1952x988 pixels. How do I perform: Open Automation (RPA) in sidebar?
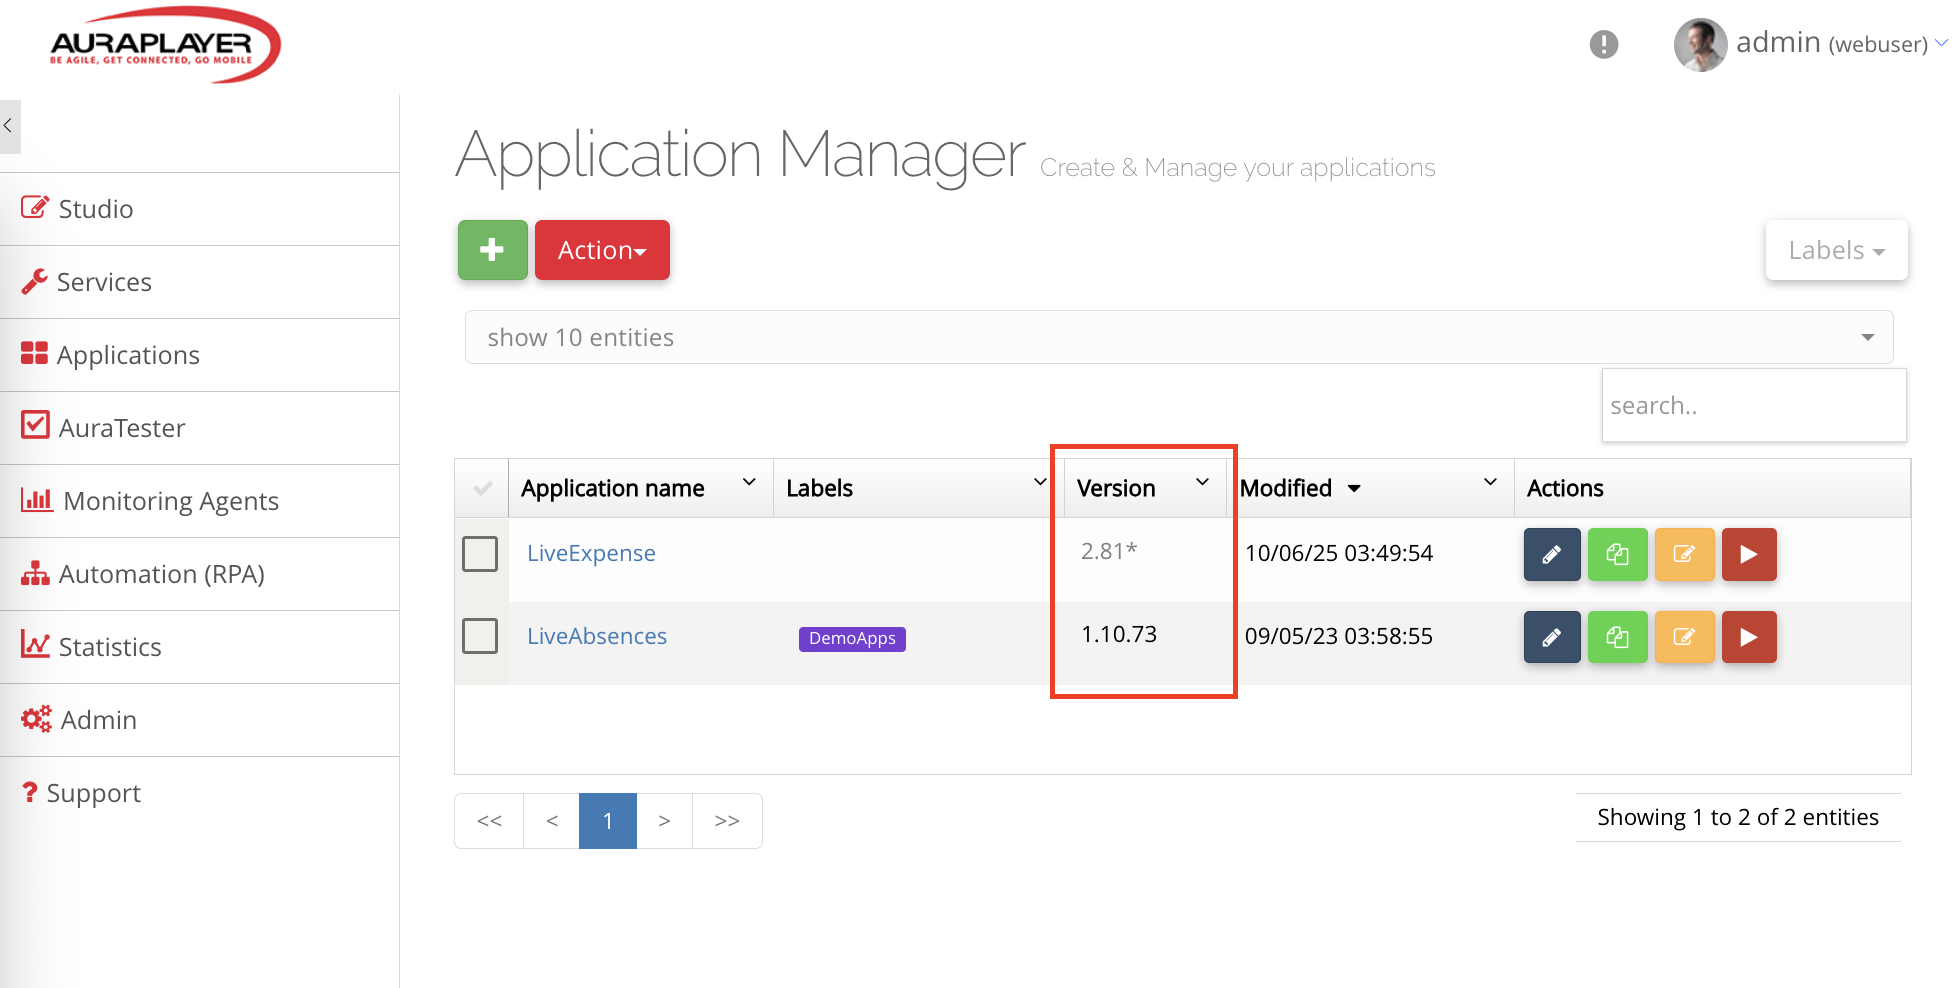tap(199, 574)
